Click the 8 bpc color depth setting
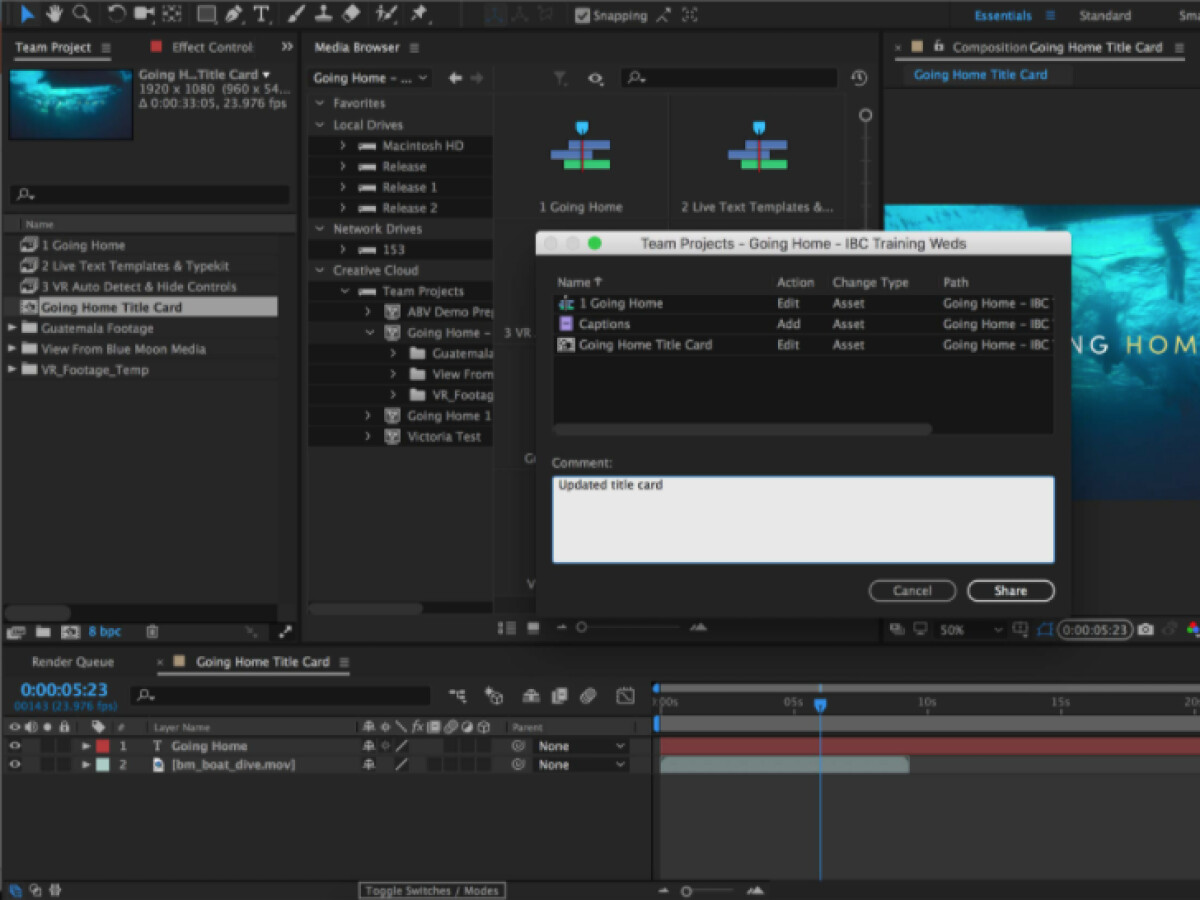This screenshot has width=1200, height=900. 105,632
